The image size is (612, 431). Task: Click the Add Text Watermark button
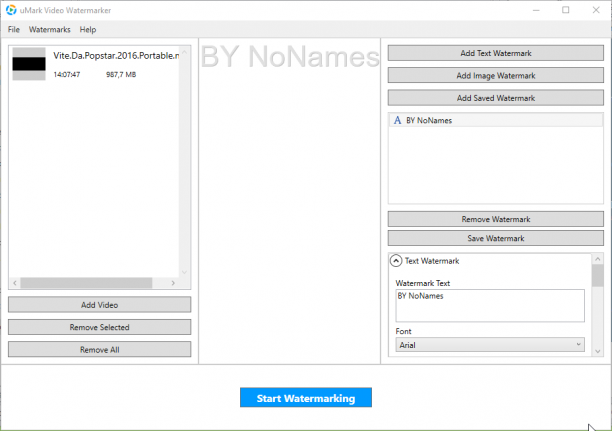click(496, 53)
